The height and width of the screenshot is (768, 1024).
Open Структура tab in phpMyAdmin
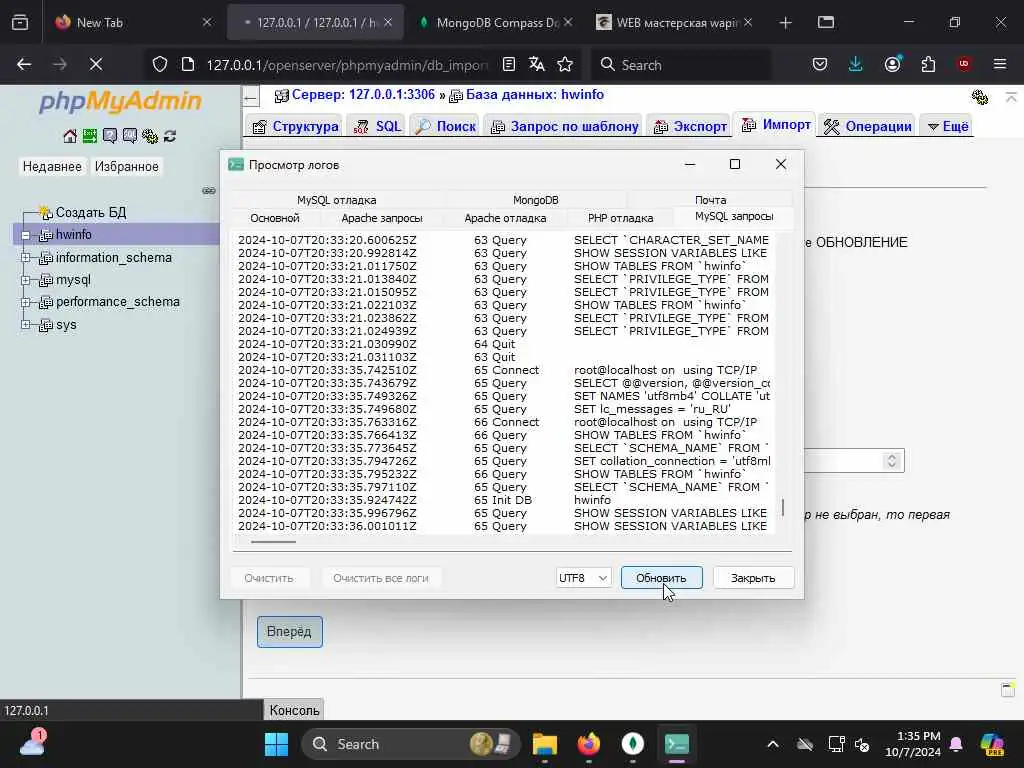click(x=295, y=126)
